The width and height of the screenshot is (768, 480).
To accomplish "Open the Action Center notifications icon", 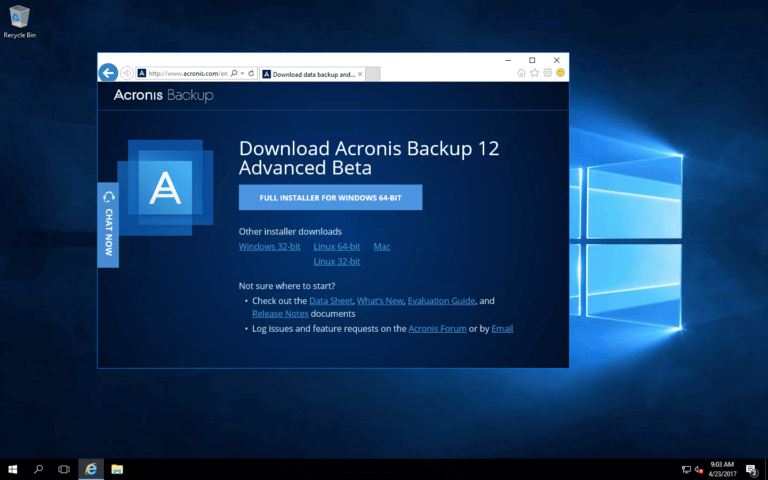I will (752, 470).
